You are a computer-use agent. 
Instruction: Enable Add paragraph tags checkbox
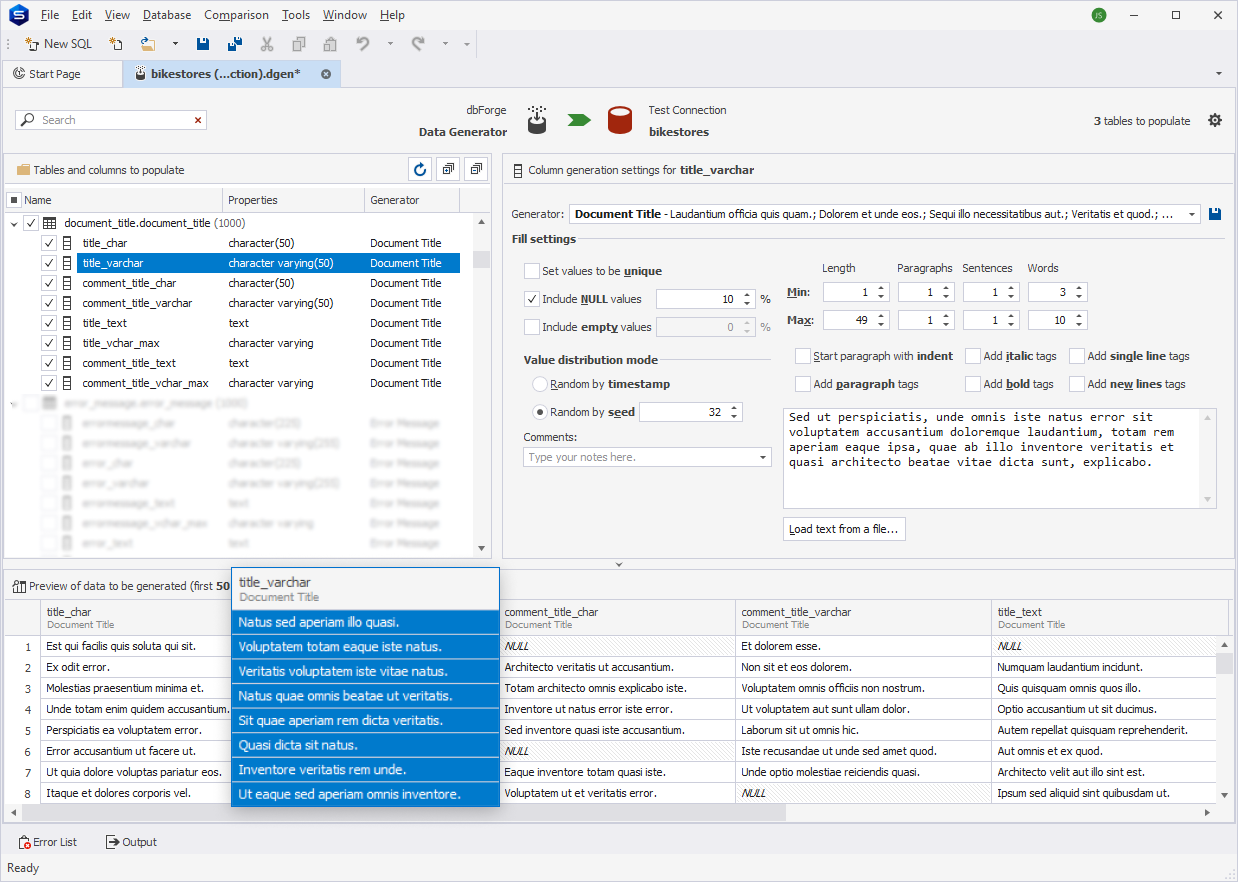tap(803, 384)
